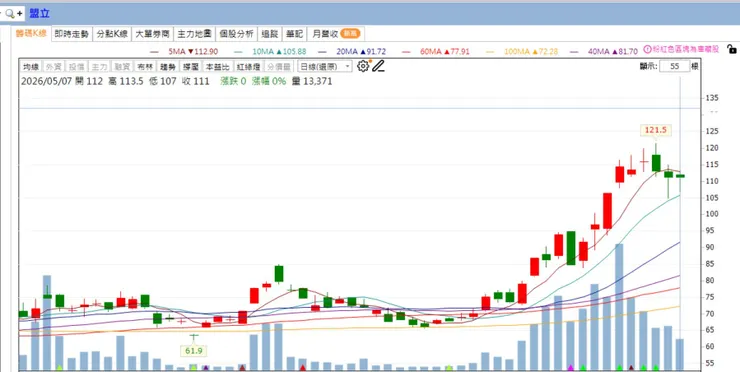Screen dimensions: 740x372
Task: Toggle the 趨勢 trend overlay
Action: click(x=168, y=67)
